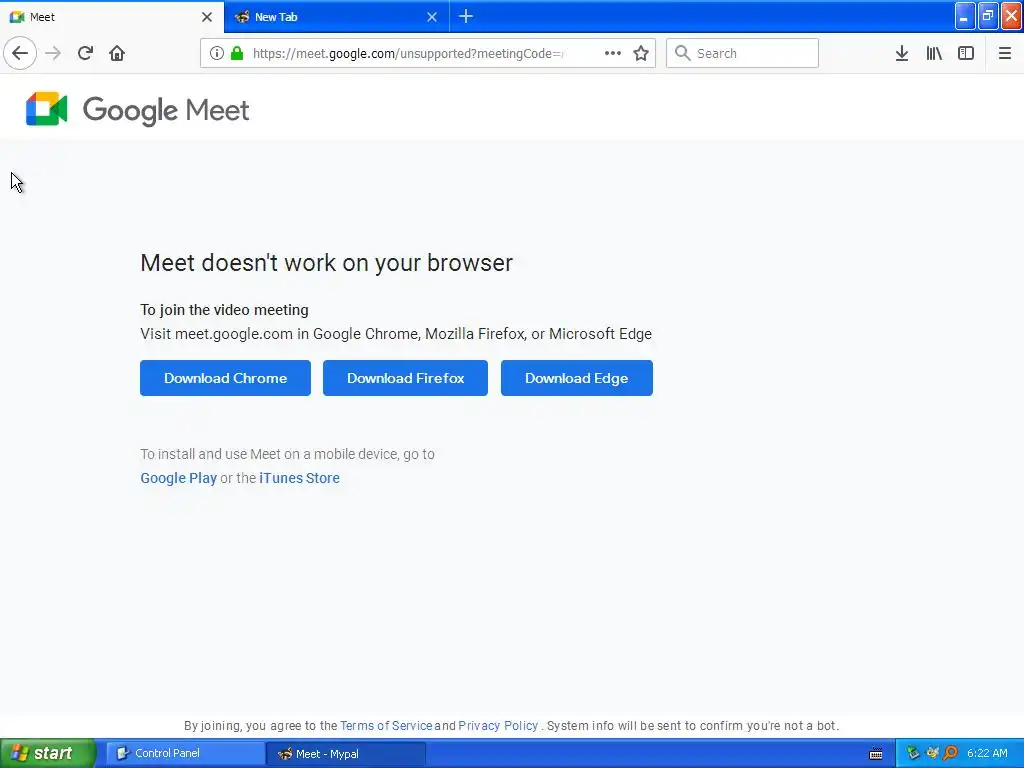Click heading Meet doesn't work on your browser
The image size is (1024, 768).
327,263
